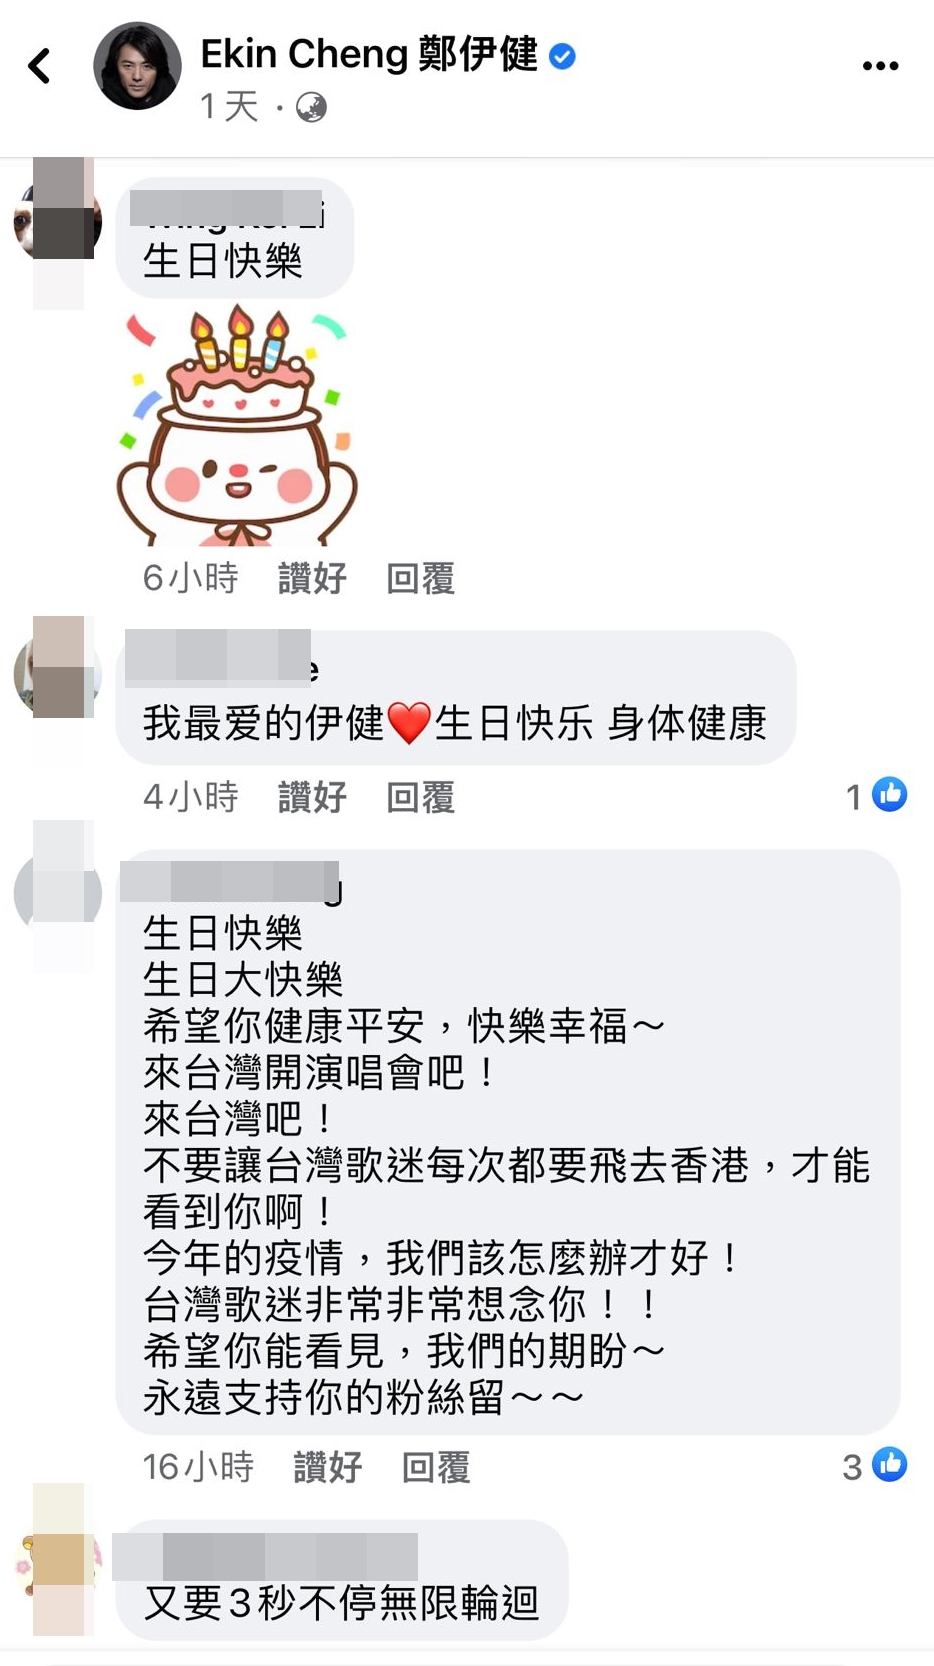The width and height of the screenshot is (934, 1666).
Task: Like the 生日快樂 sticker comment
Action: [x=312, y=578]
